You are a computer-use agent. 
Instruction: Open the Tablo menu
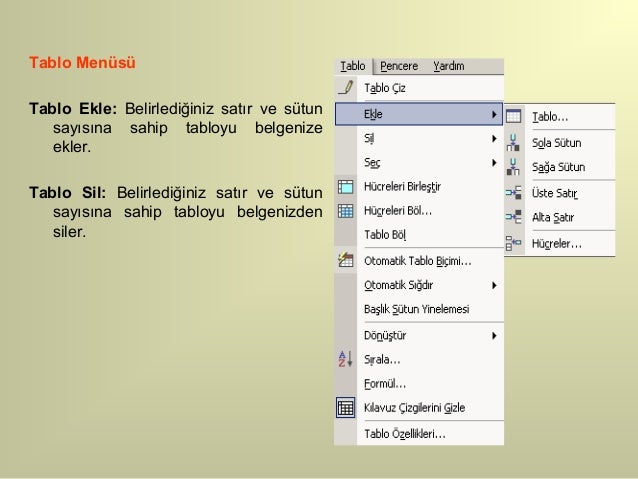tap(353, 66)
